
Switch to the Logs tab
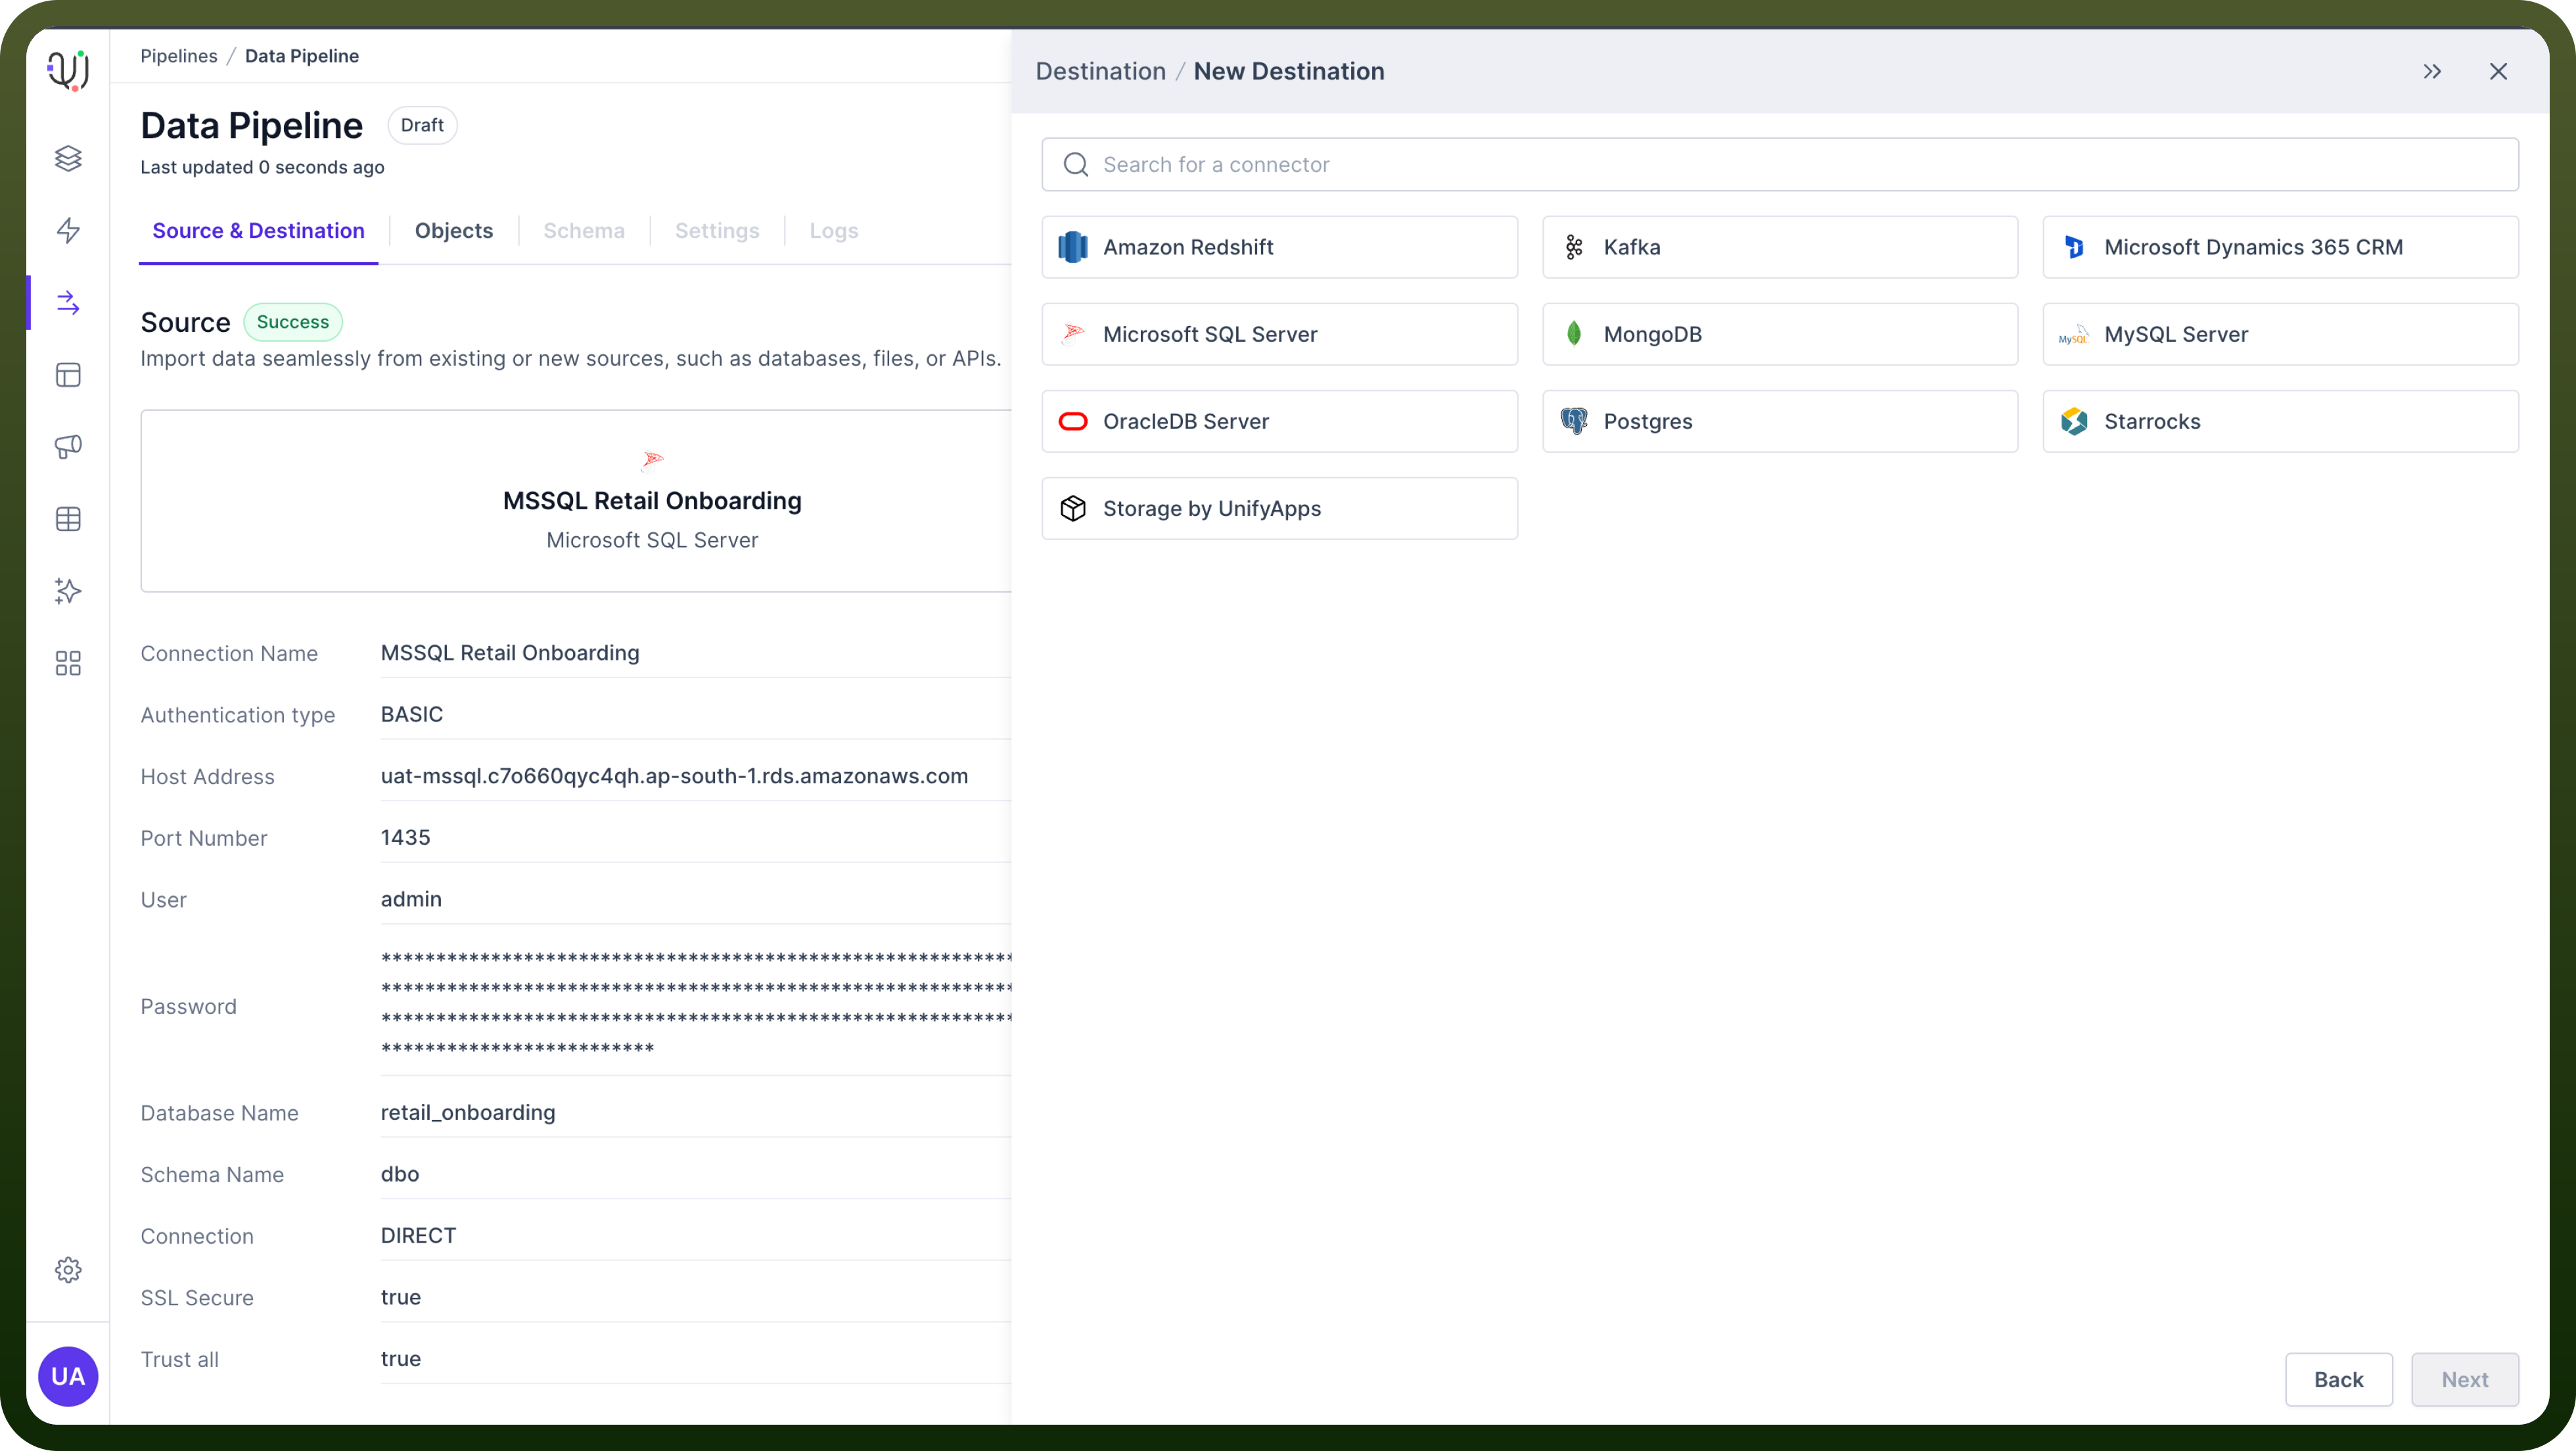[x=834, y=231]
